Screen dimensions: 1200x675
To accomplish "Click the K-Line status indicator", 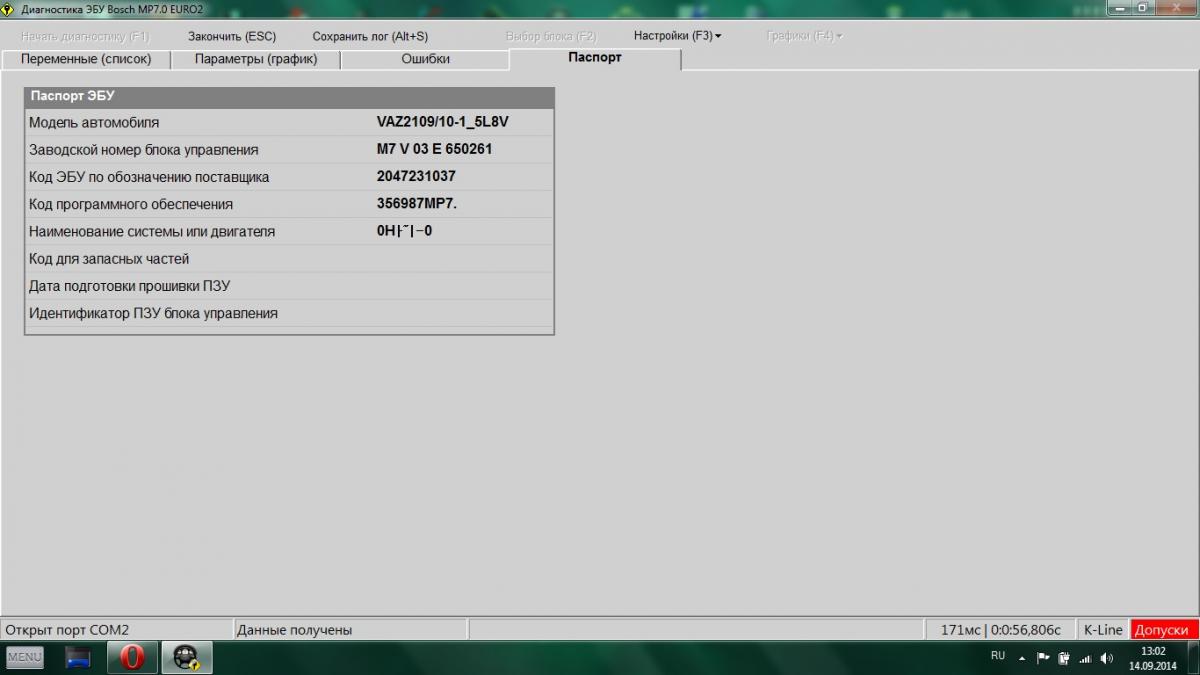I will pos(1103,630).
